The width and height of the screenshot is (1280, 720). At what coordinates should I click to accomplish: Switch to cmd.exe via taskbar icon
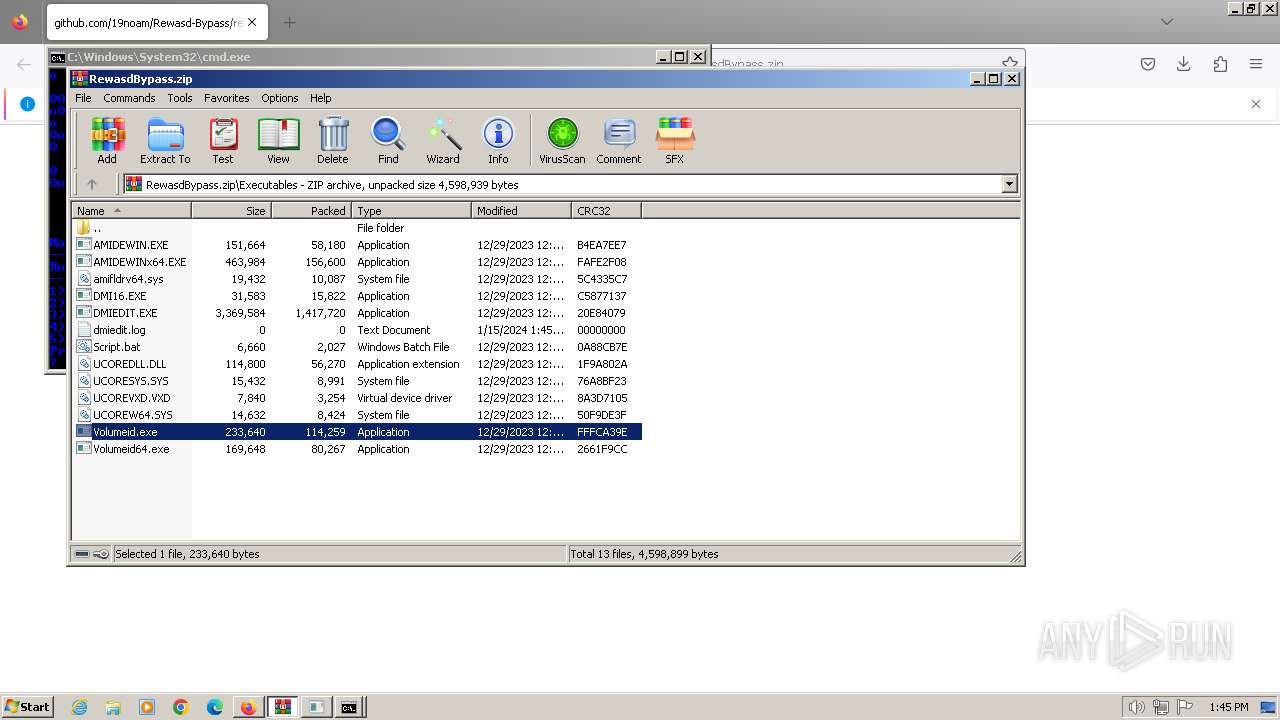click(348, 707)
